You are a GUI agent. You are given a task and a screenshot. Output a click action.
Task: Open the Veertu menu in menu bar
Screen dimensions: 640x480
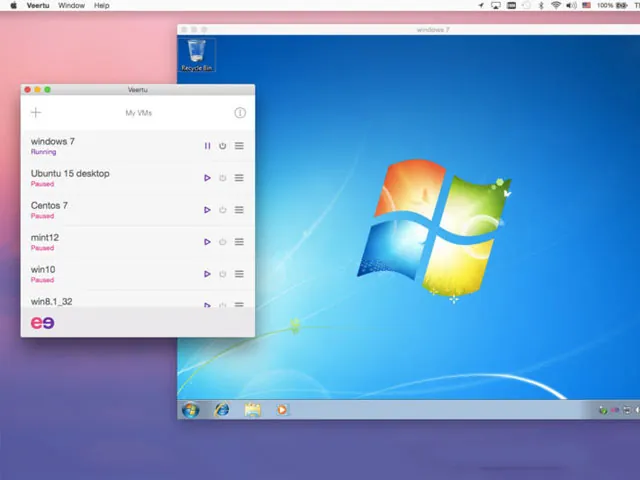38,5
